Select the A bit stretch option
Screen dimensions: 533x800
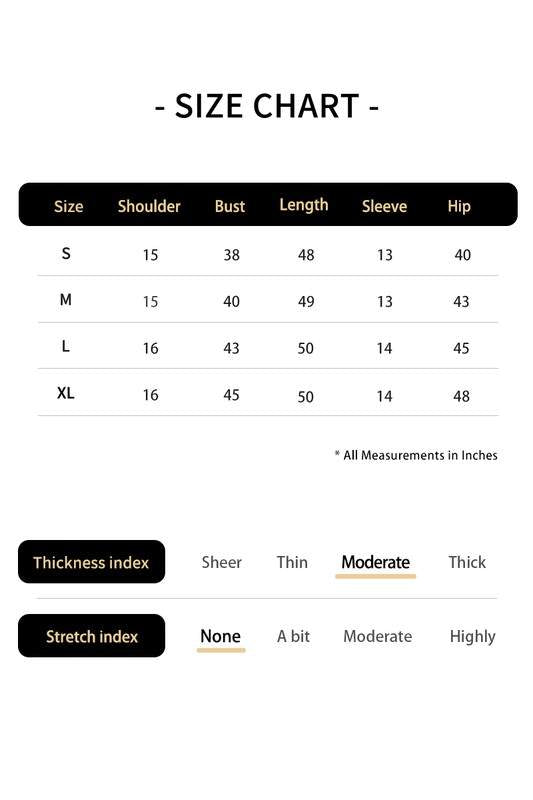293,636
